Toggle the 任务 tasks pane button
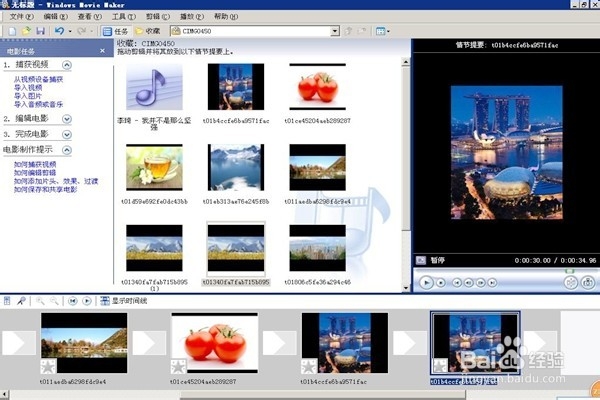 click(x=116, y=31)
